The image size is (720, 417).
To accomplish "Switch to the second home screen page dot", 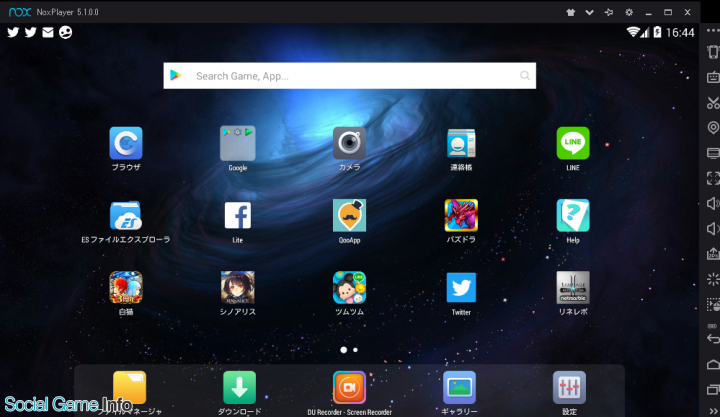I will 355,350.
